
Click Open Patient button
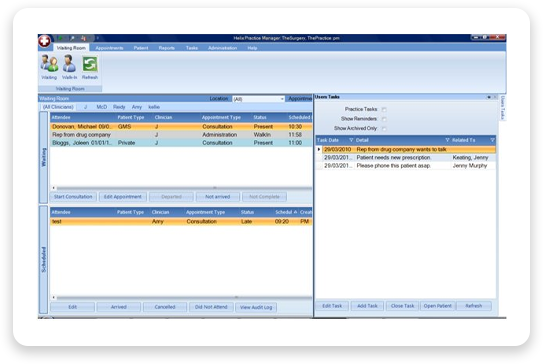coord(437,306)
